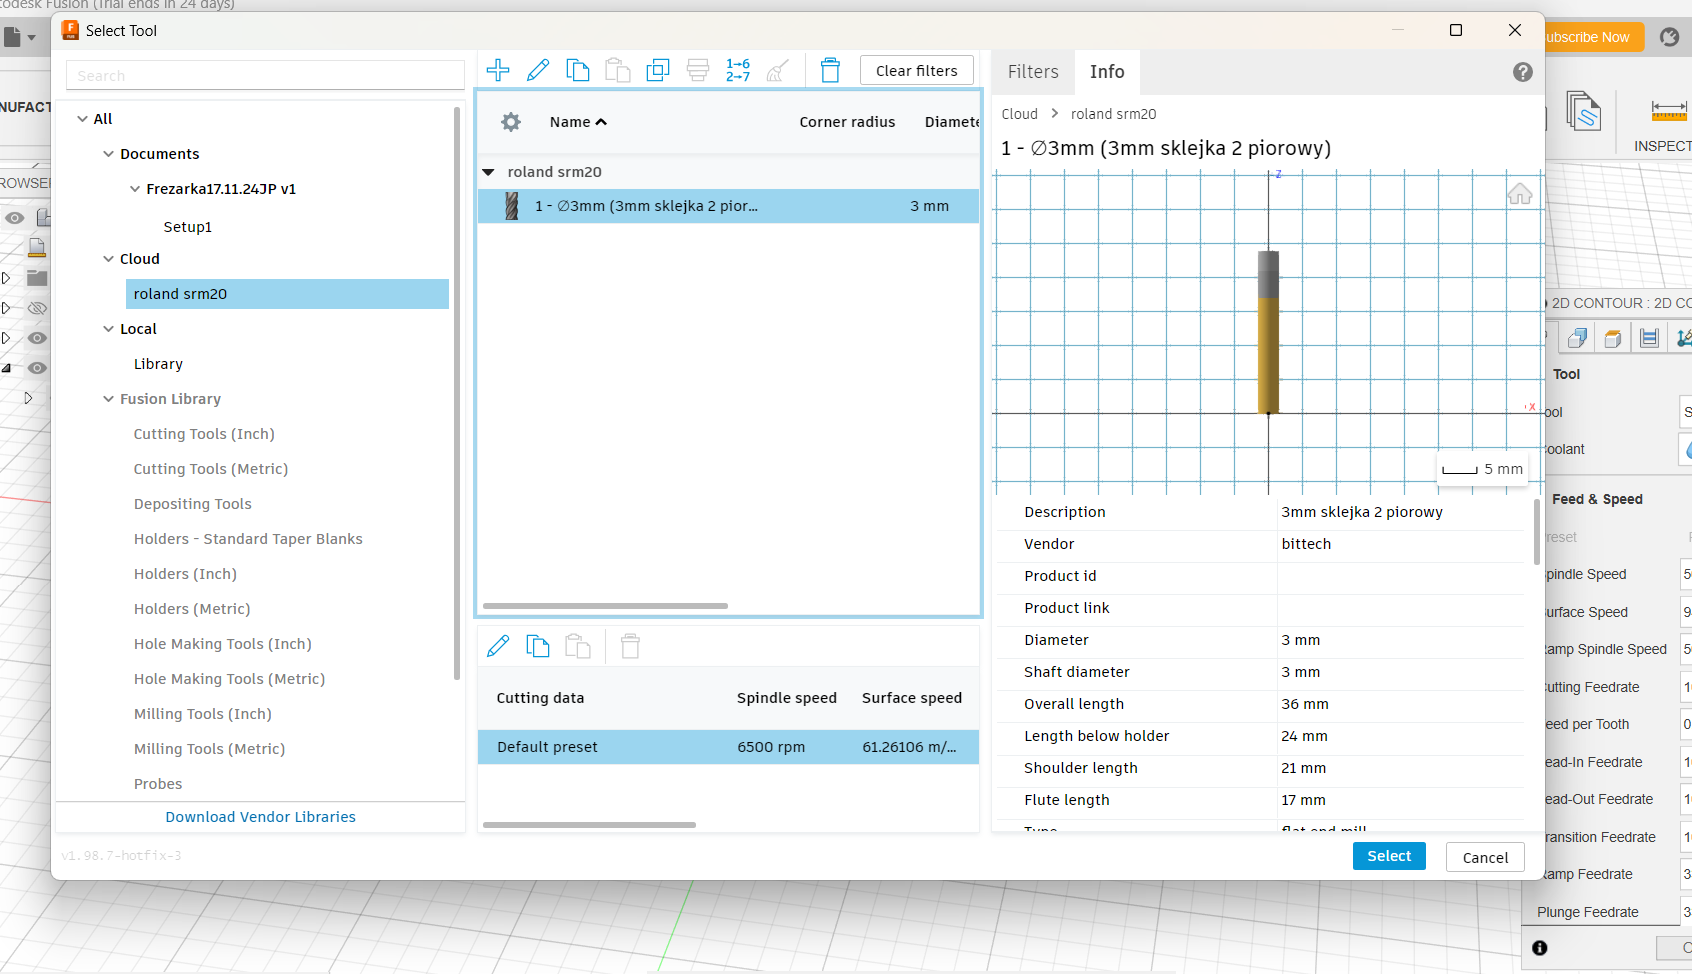
Task: Click Info panel vertical scrollbar
Action: click(1537, 532)
